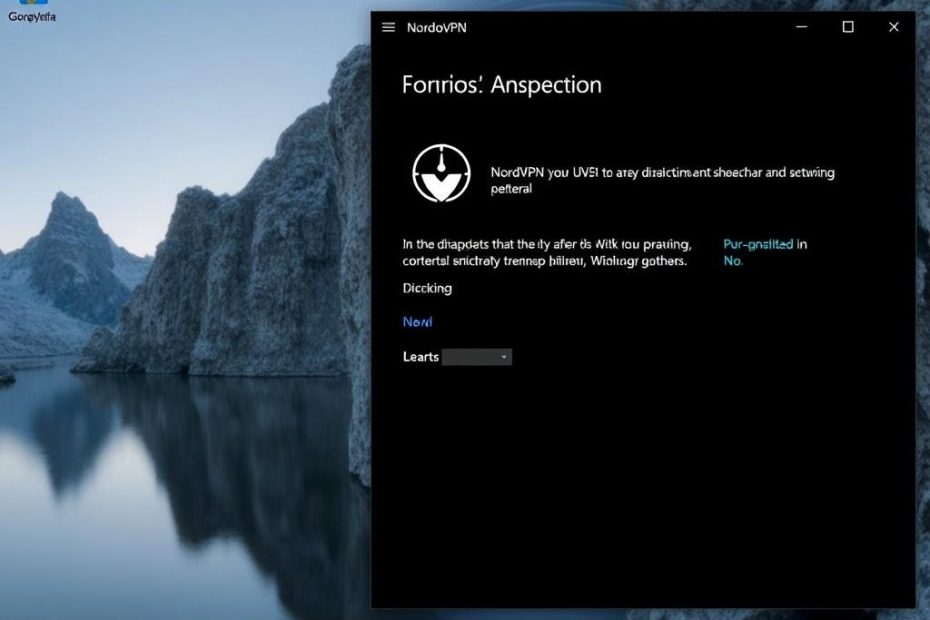Click the 'Forırios: Anspection' heading
Image resolution: width=930 pixels, height=620 pixels.
502,85
